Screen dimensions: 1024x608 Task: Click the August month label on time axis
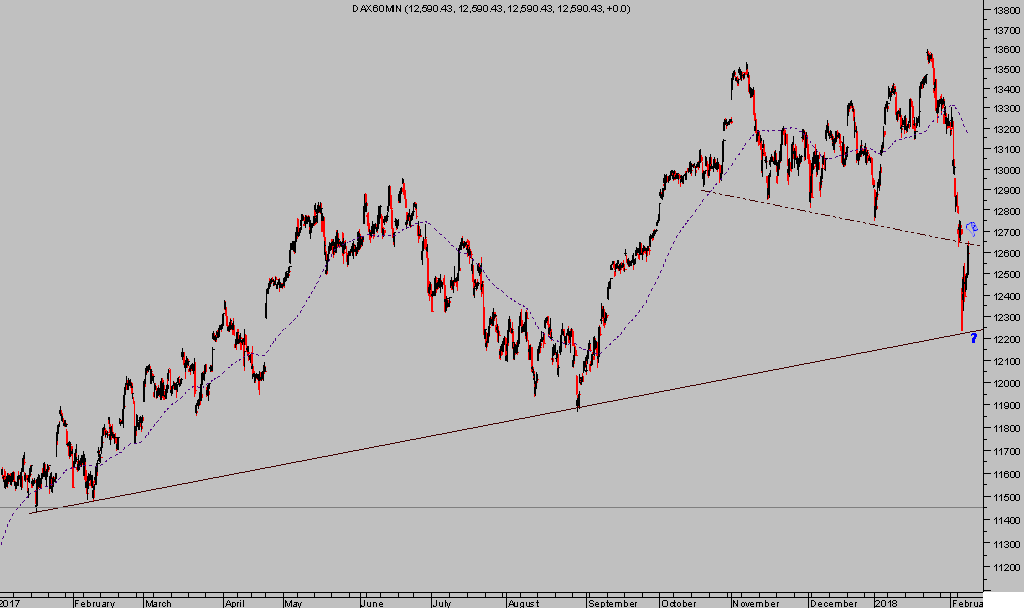[x=523, y=603]
